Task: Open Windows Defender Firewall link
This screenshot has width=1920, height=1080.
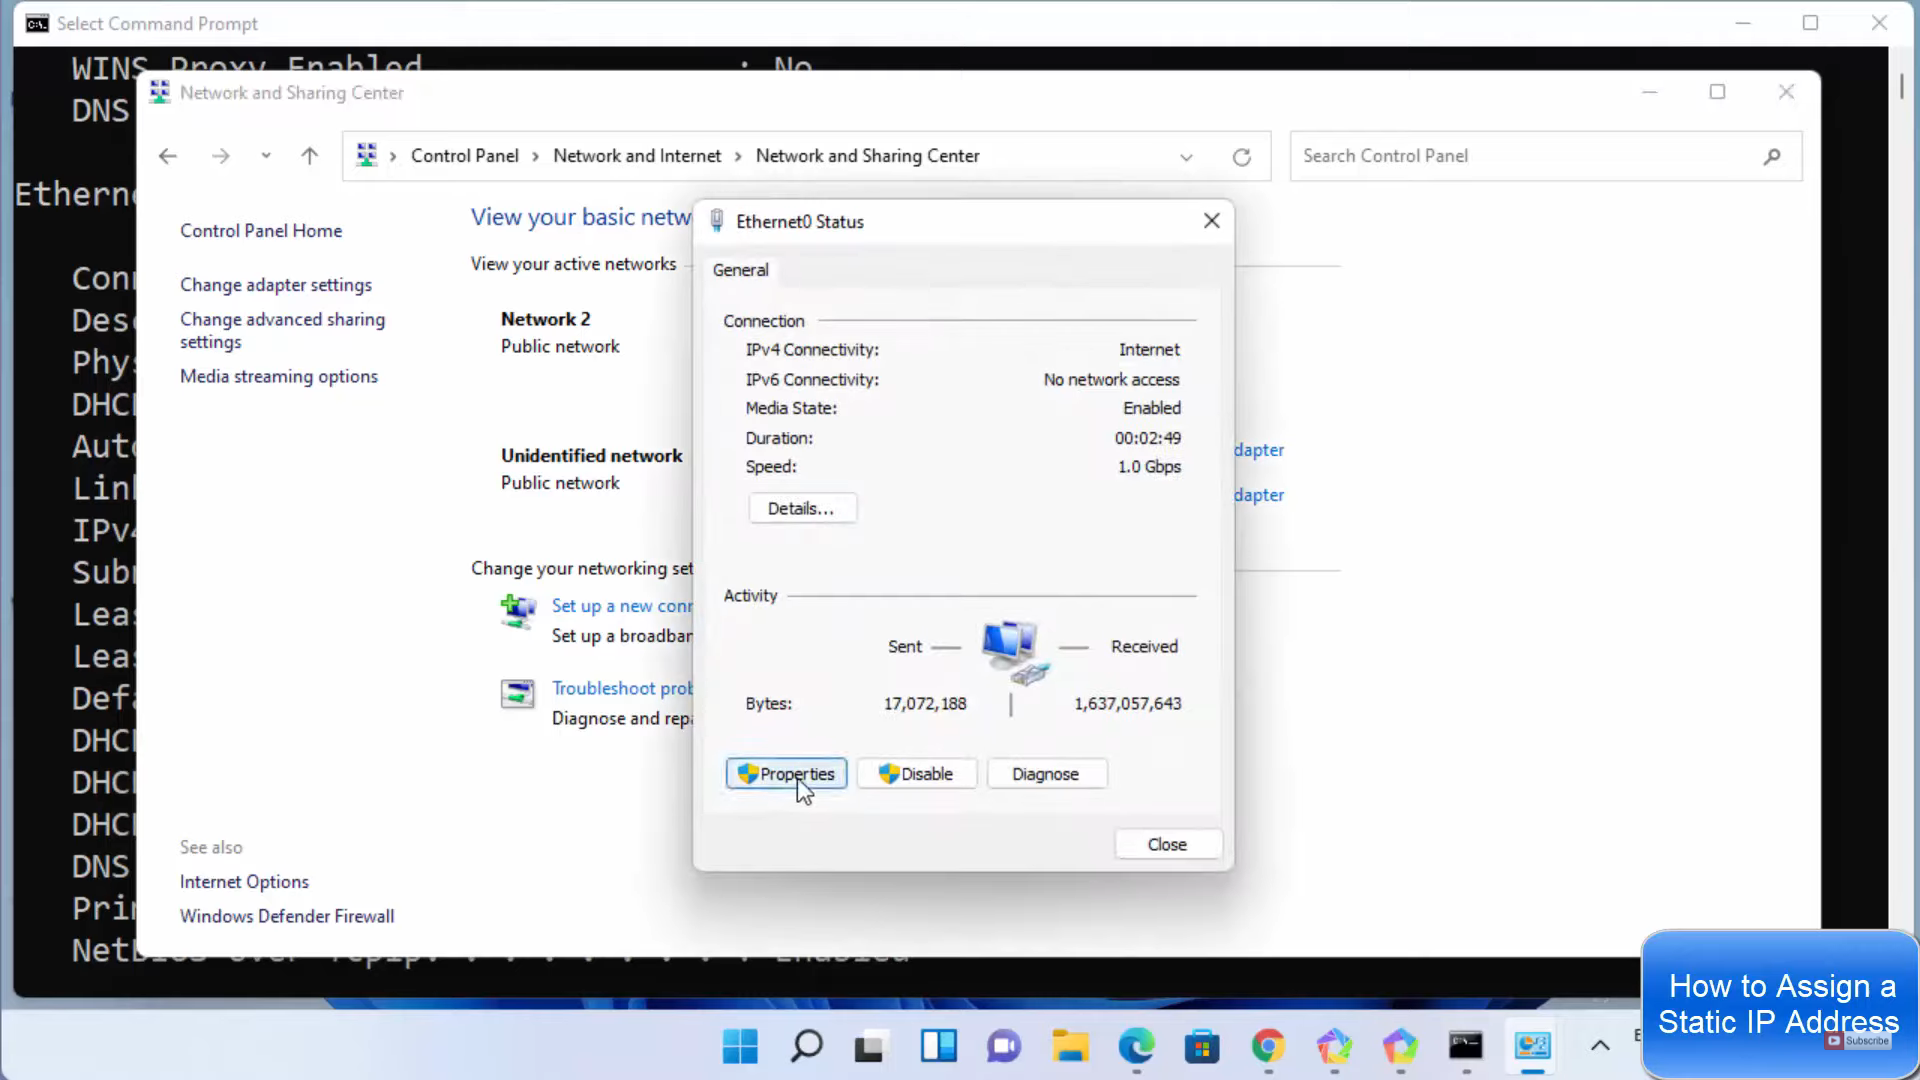Action: point(286,916)
